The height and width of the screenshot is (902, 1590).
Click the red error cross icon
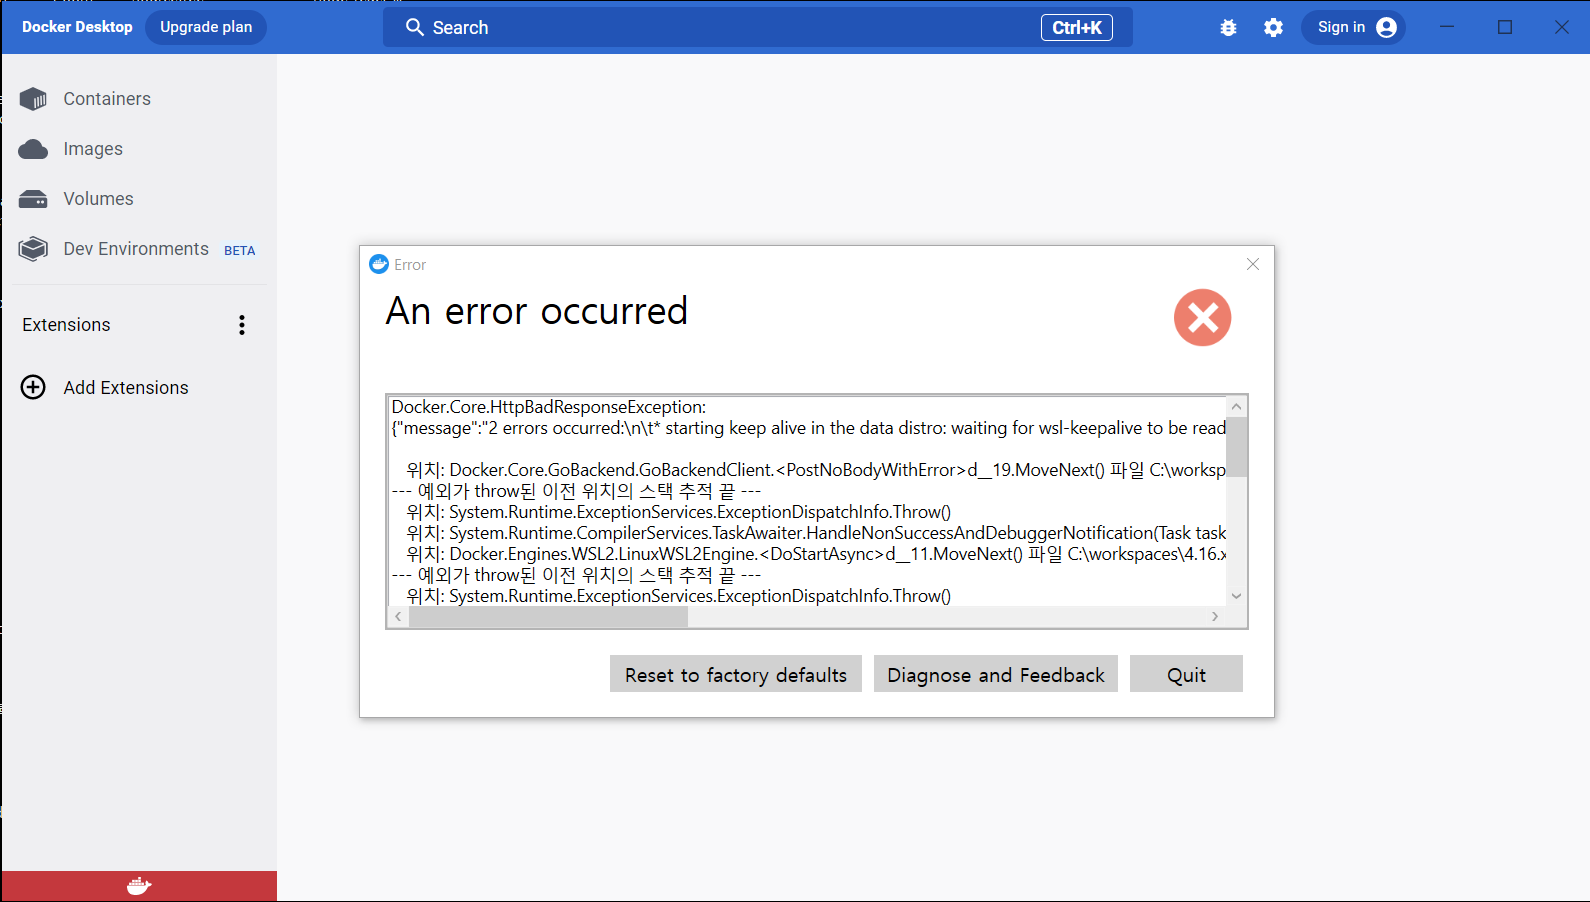coord(1203,318)
